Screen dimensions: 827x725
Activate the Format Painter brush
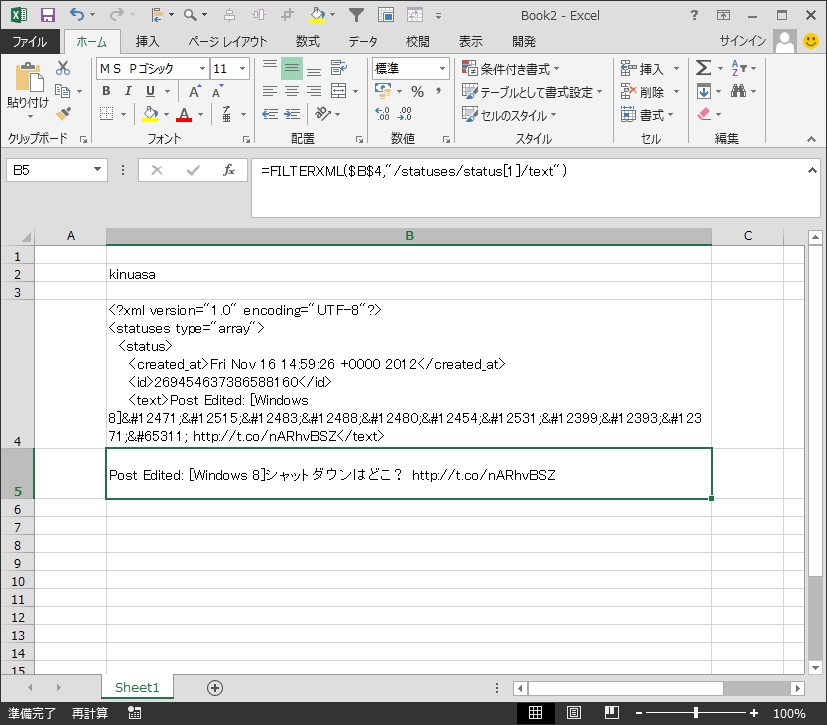[x=63, y=113]
